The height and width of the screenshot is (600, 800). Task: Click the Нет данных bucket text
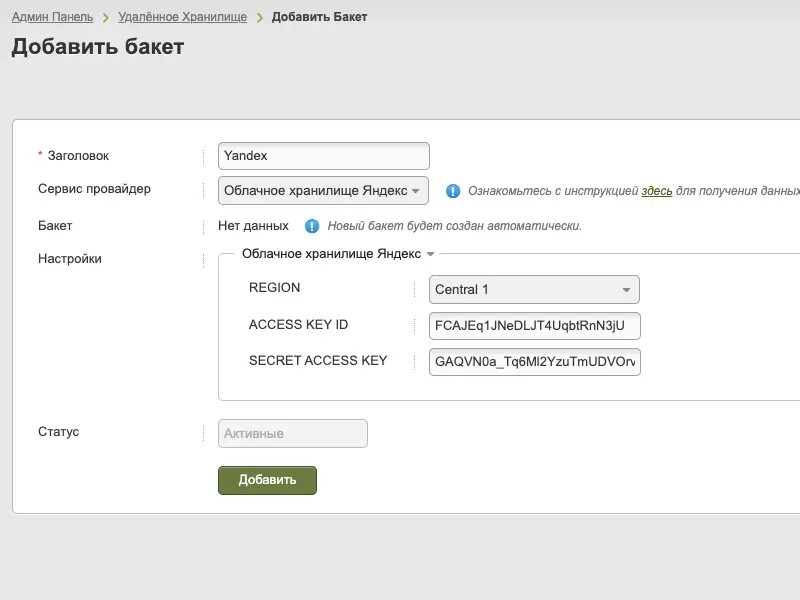[253, 226]
